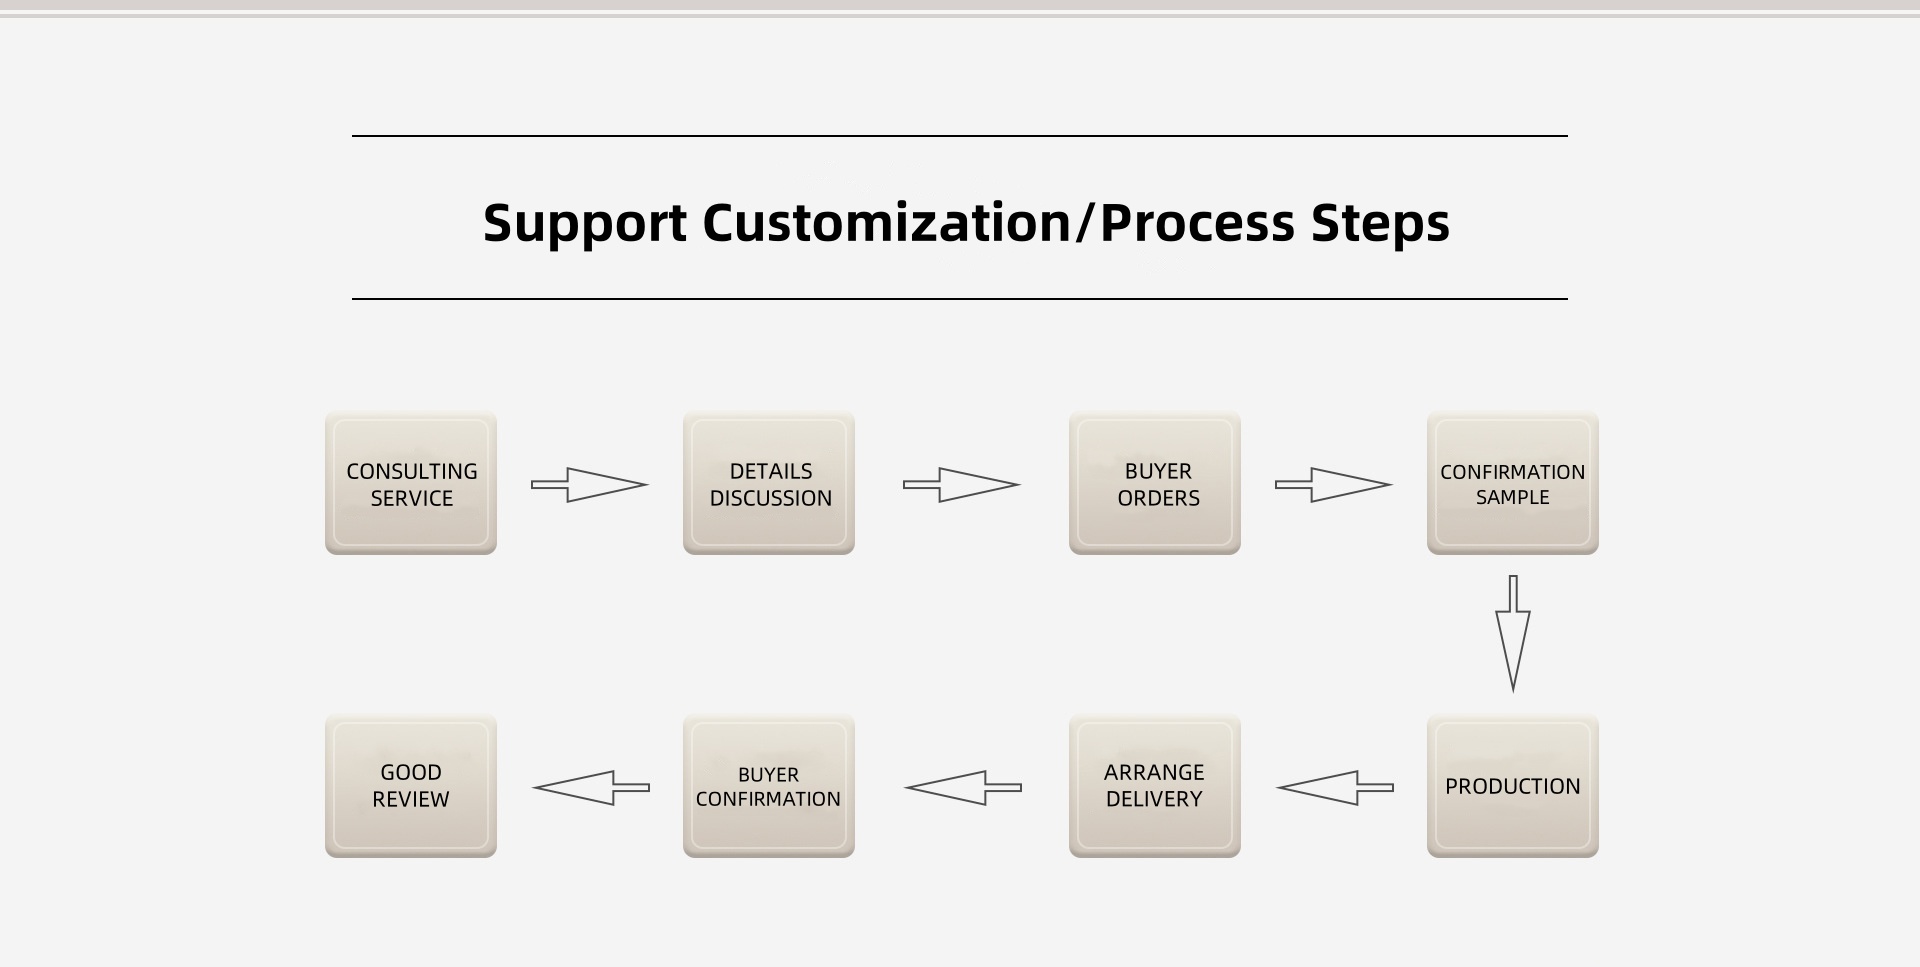Click arrow between Arrange Delivery and Buyer Confirmation
This screenshot has width=1920, height=967.
(x=963, y=788)
